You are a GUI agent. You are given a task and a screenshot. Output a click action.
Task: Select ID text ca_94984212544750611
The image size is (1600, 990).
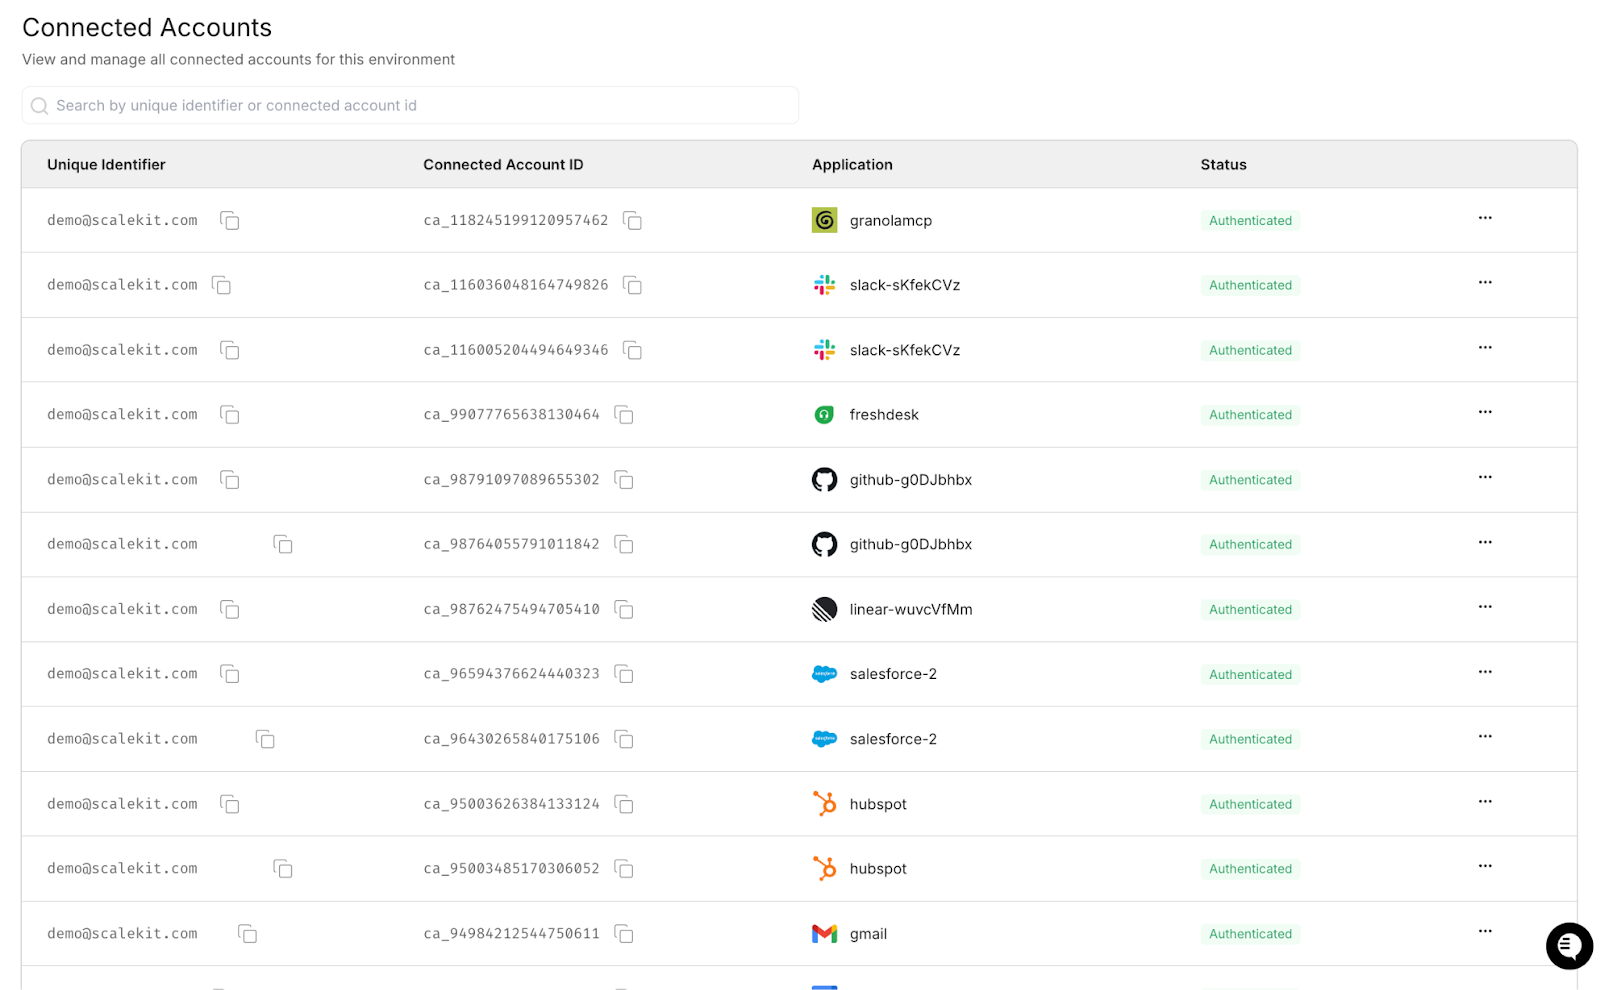tap(512, 934)
